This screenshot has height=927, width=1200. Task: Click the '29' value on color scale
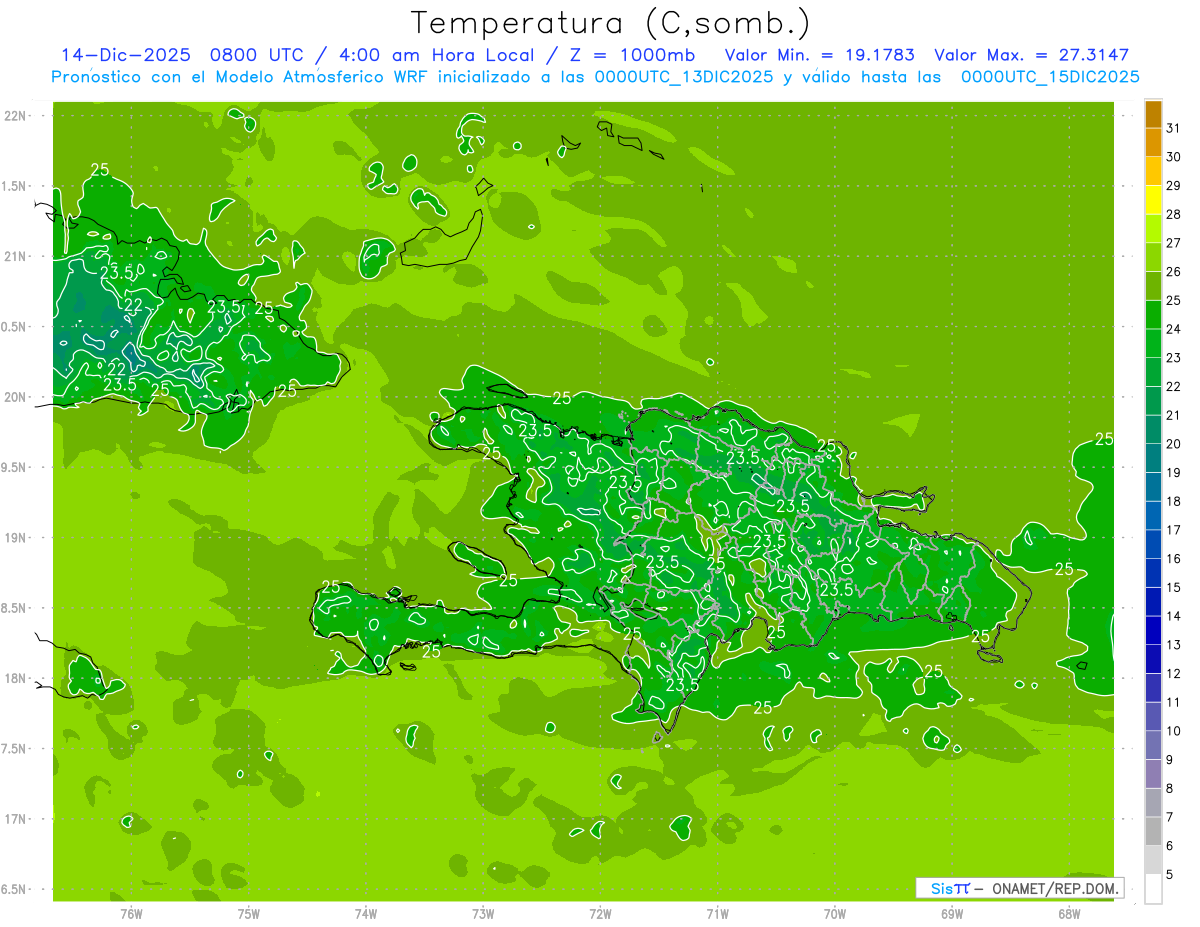click(1173, 186)
